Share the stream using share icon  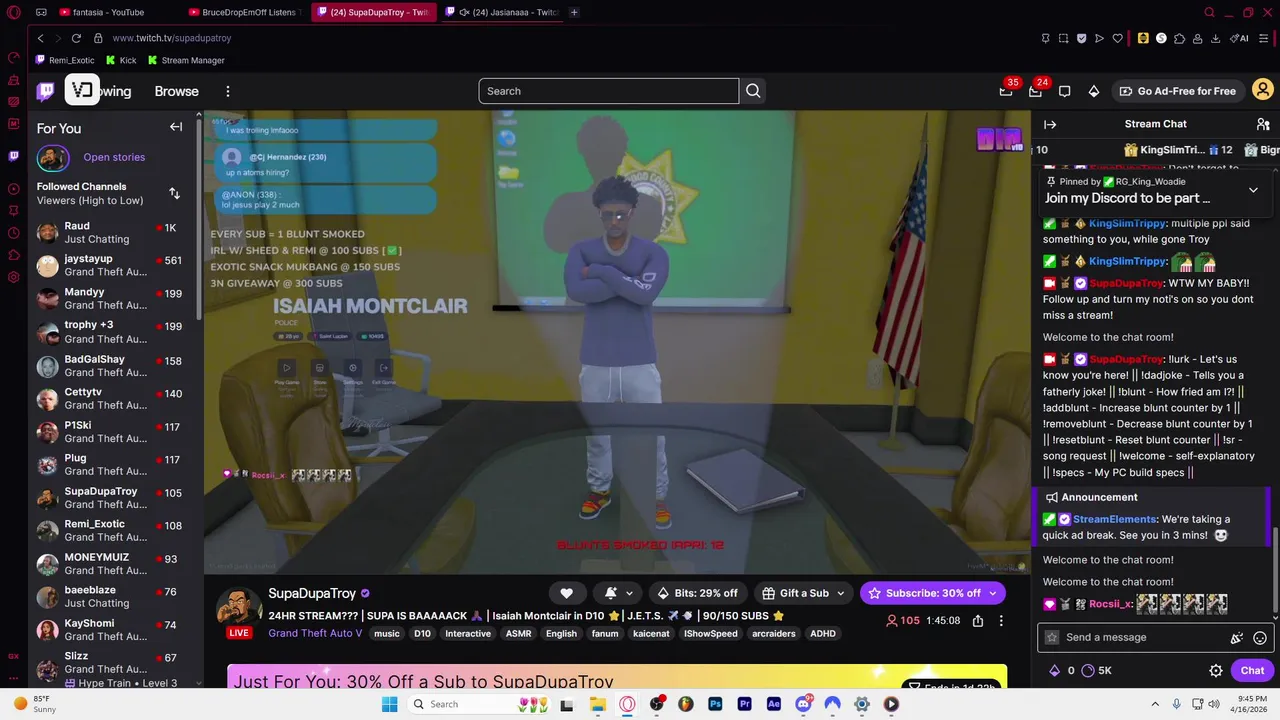pyautogui.click(x=978, y=621)
